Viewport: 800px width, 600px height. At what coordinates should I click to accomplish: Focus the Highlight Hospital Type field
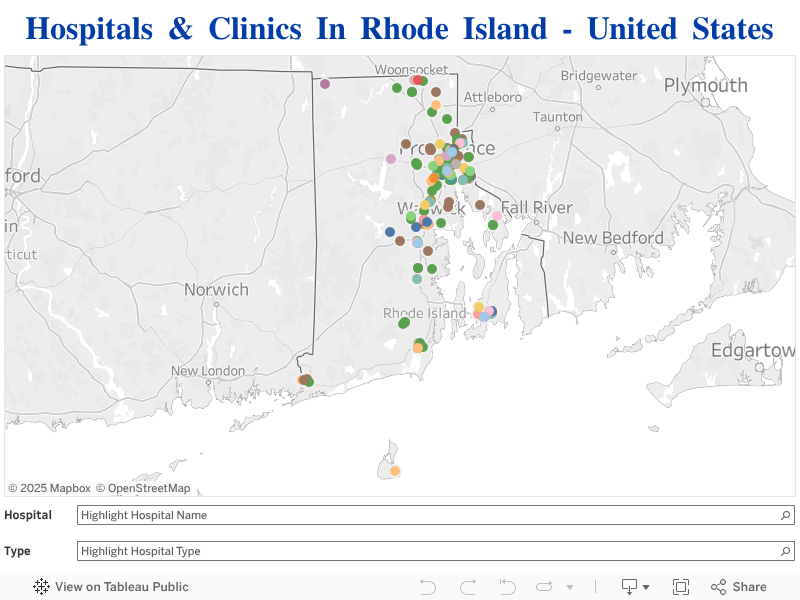click(x=436, y=551)
